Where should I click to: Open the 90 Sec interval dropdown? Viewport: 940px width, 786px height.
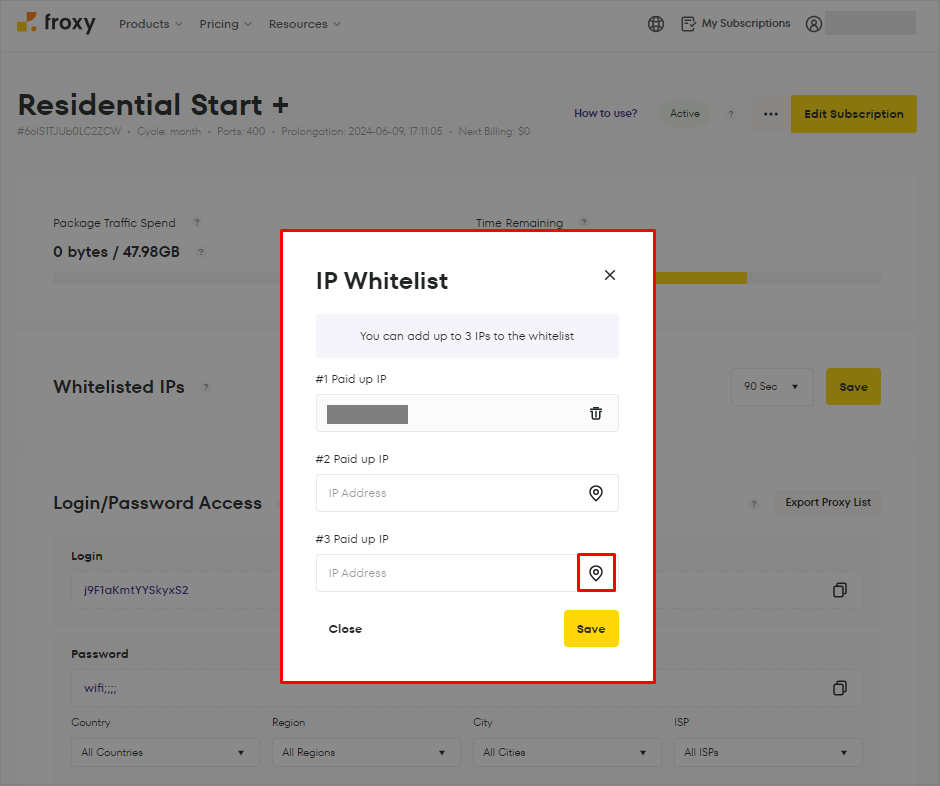[771, 386]
